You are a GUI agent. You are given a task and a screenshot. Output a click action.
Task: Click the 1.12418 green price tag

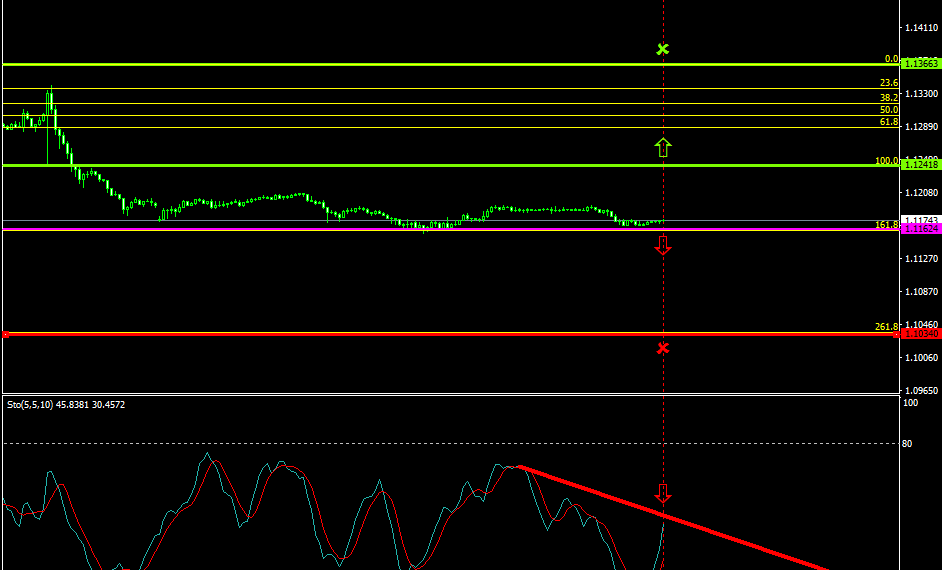tap(920, 165)
